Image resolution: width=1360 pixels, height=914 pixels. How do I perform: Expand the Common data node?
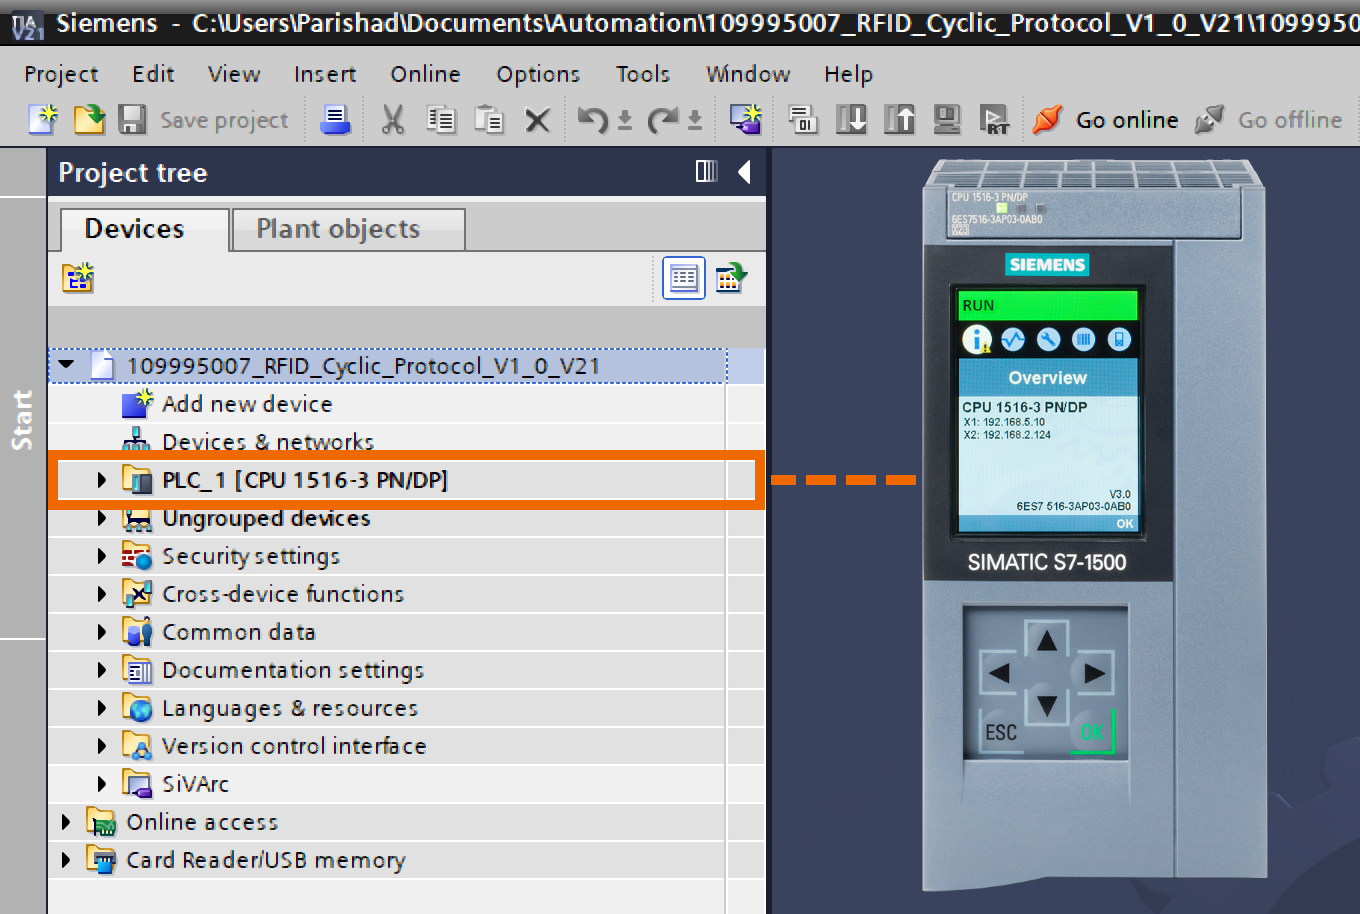pos(101,632)
